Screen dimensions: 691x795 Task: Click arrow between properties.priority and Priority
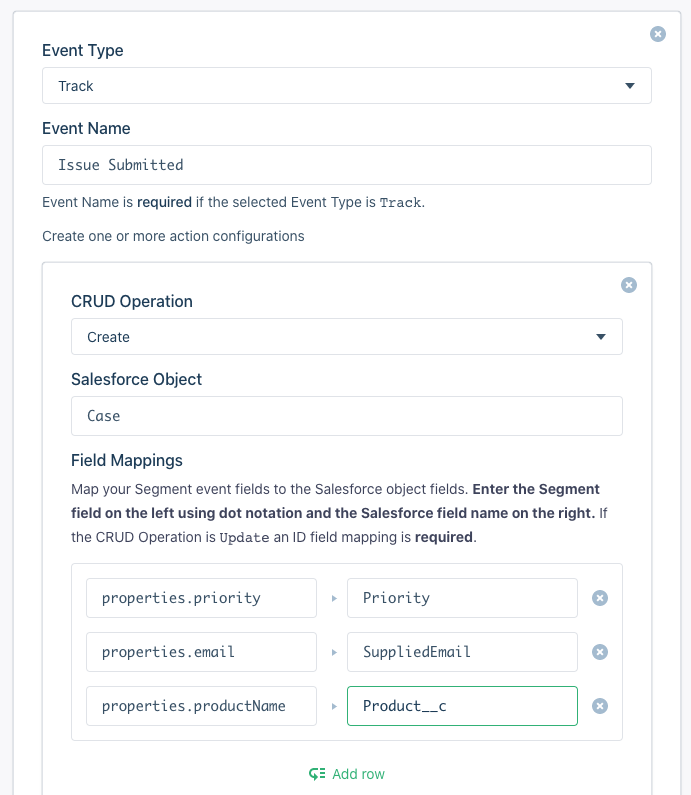pos(333,598)
